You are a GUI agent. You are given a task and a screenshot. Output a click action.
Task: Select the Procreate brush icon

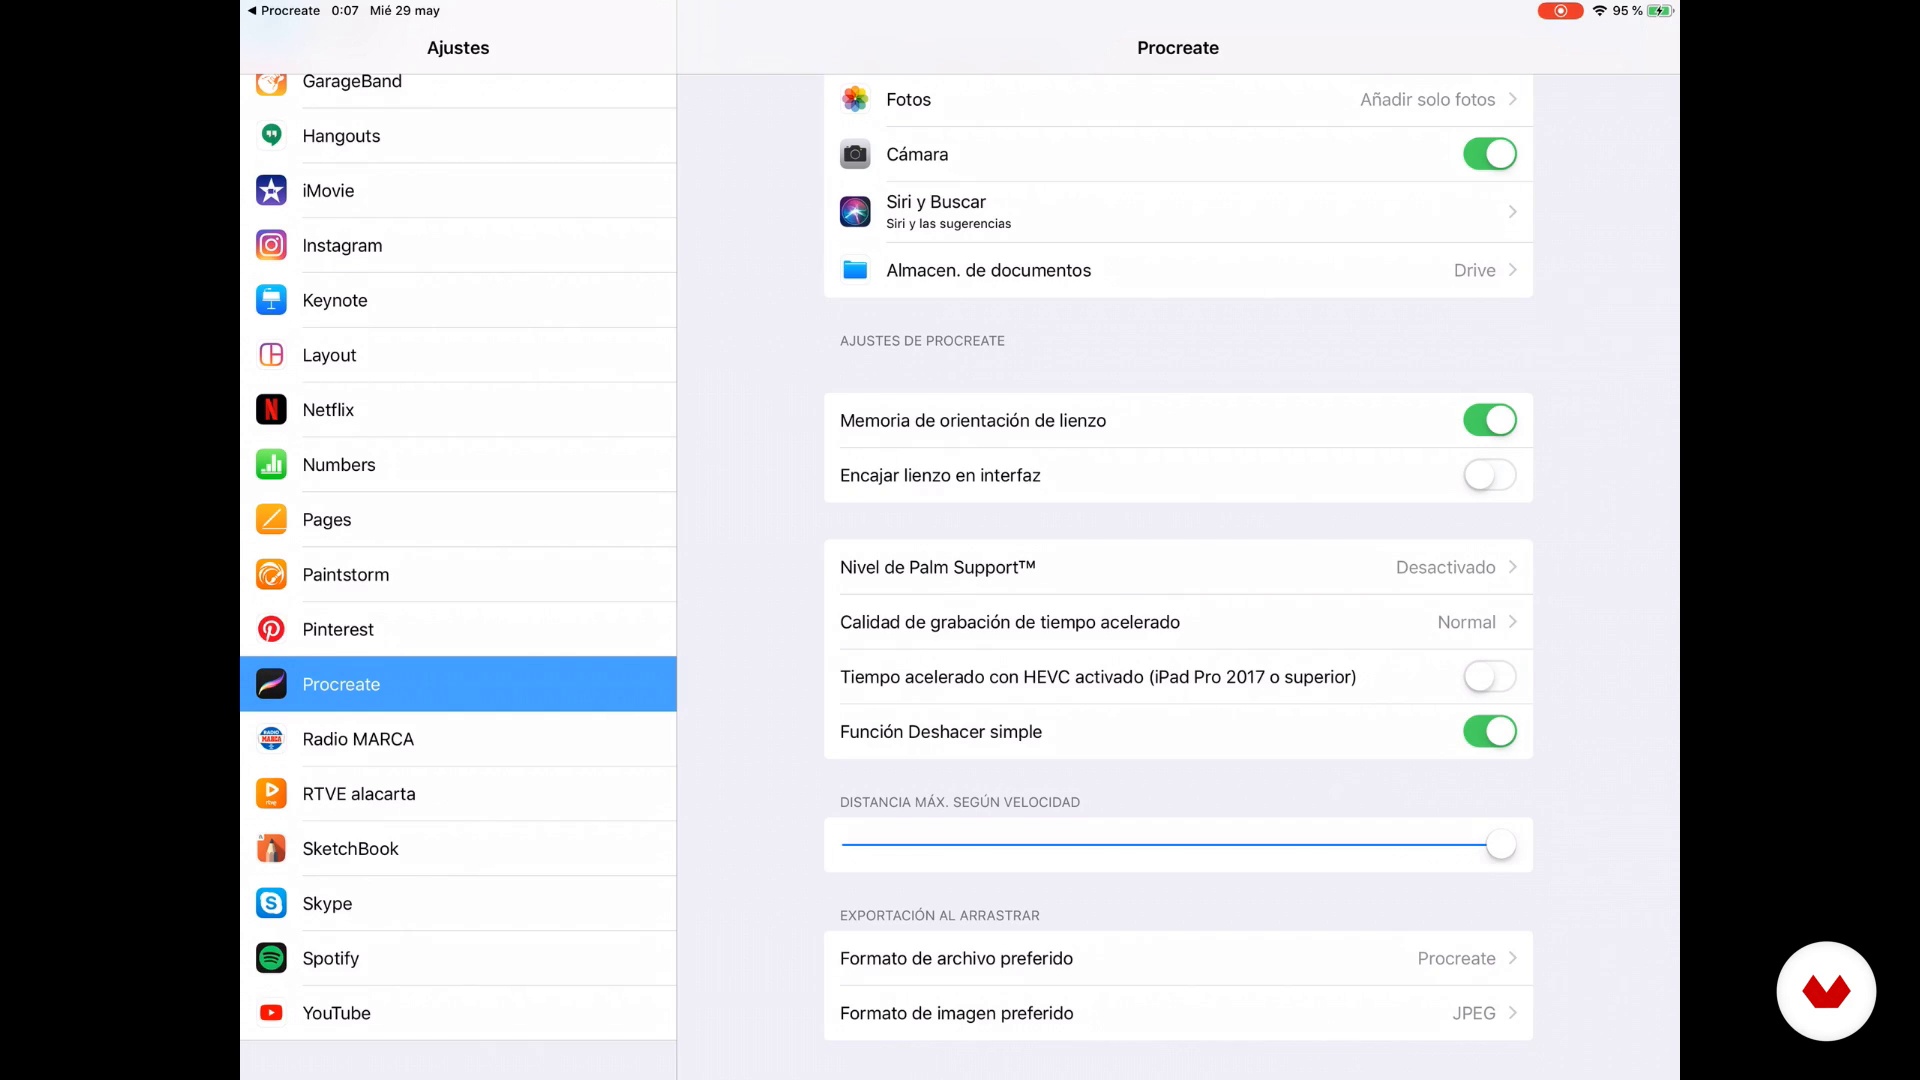pos(271,684)
